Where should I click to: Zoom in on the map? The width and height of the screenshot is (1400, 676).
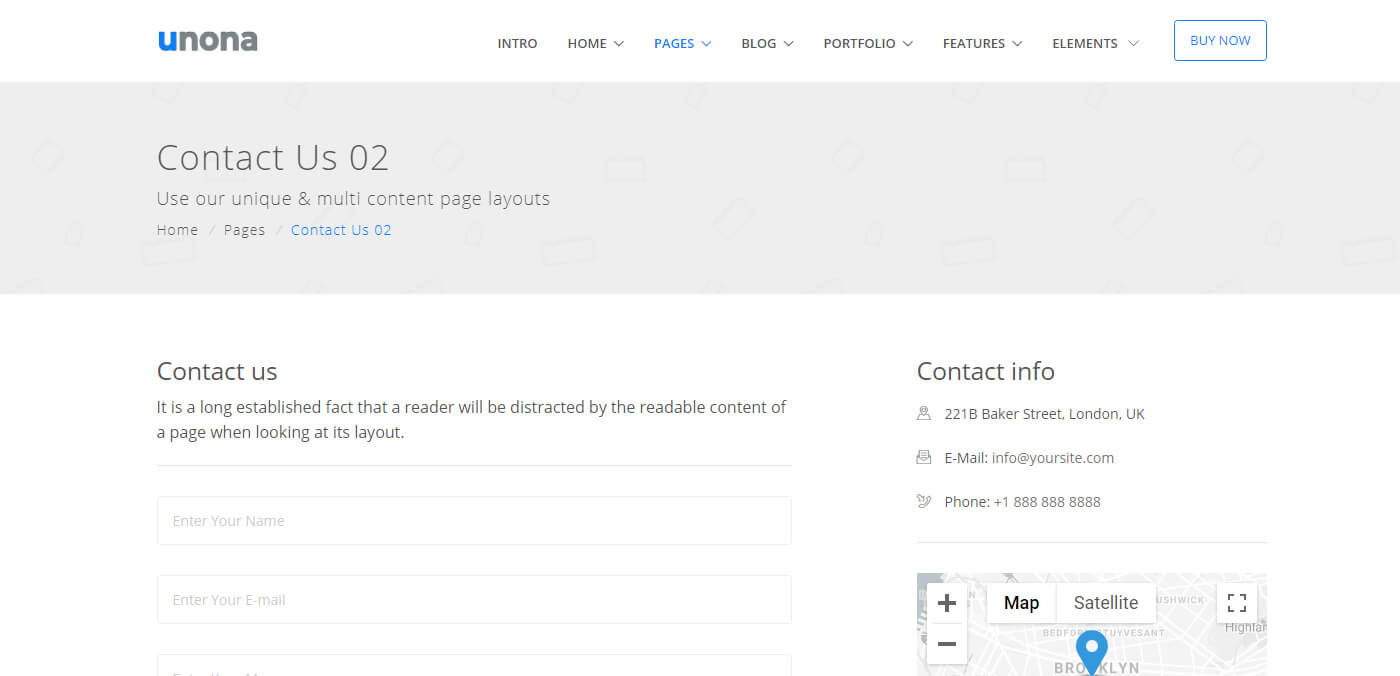coord(947,603)
